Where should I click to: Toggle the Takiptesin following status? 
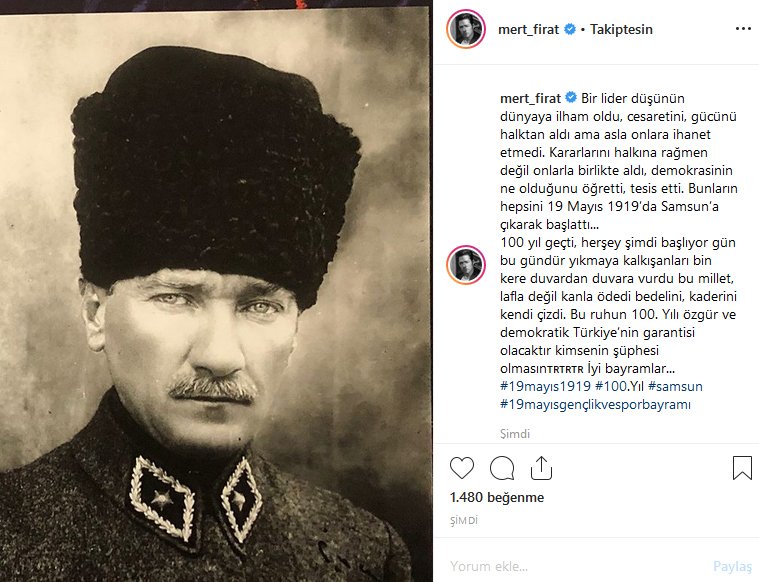click(621, 30)
